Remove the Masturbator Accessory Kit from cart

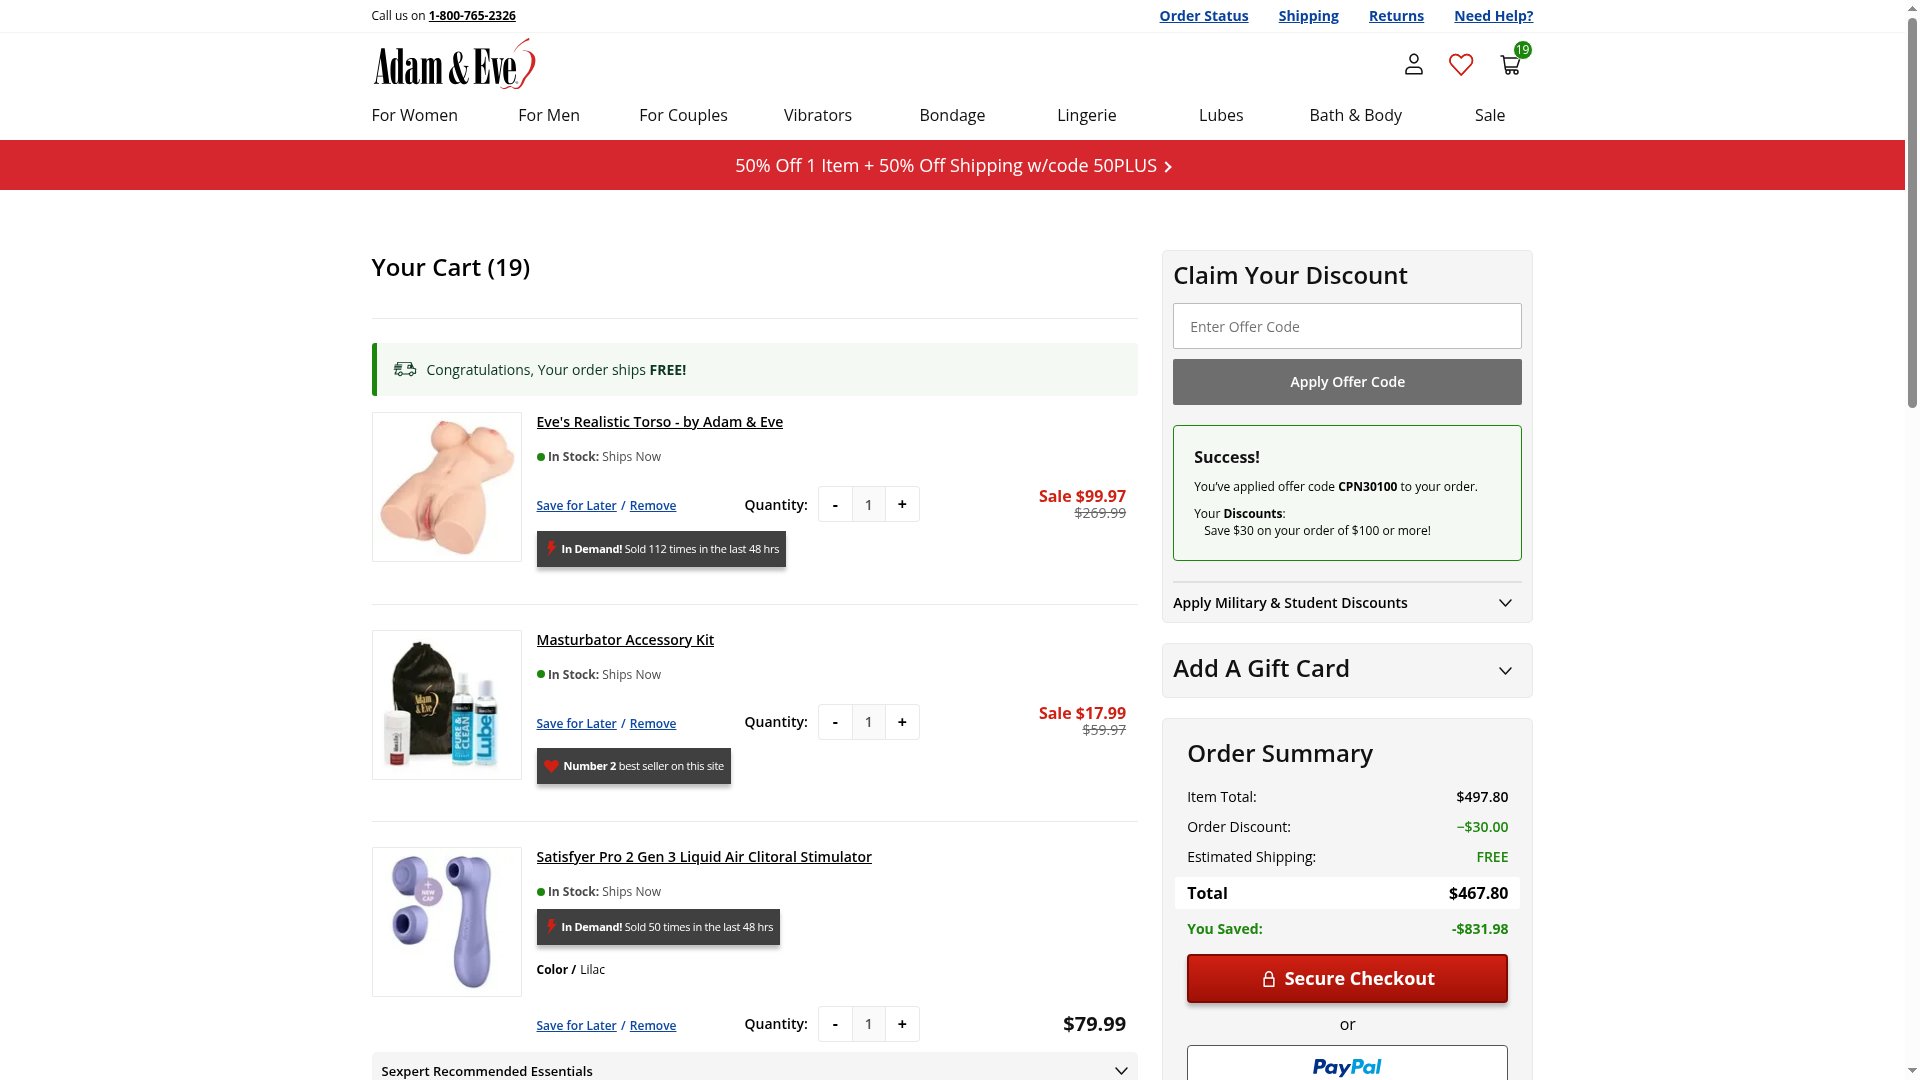point(652,724)
